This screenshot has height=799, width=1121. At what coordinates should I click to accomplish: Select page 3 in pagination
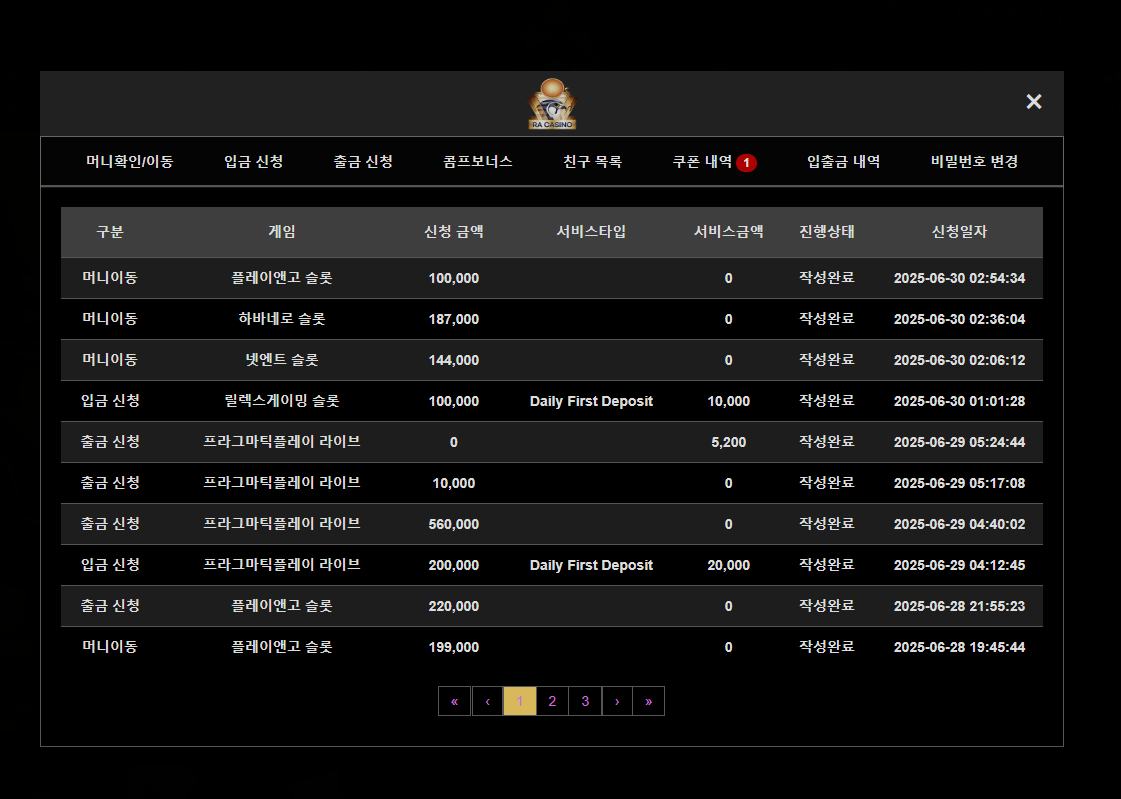coord(585,701)
